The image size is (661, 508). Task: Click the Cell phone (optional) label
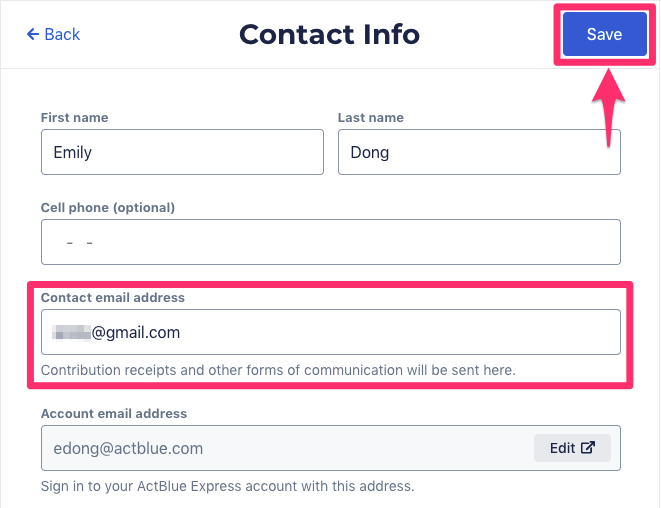108,208
